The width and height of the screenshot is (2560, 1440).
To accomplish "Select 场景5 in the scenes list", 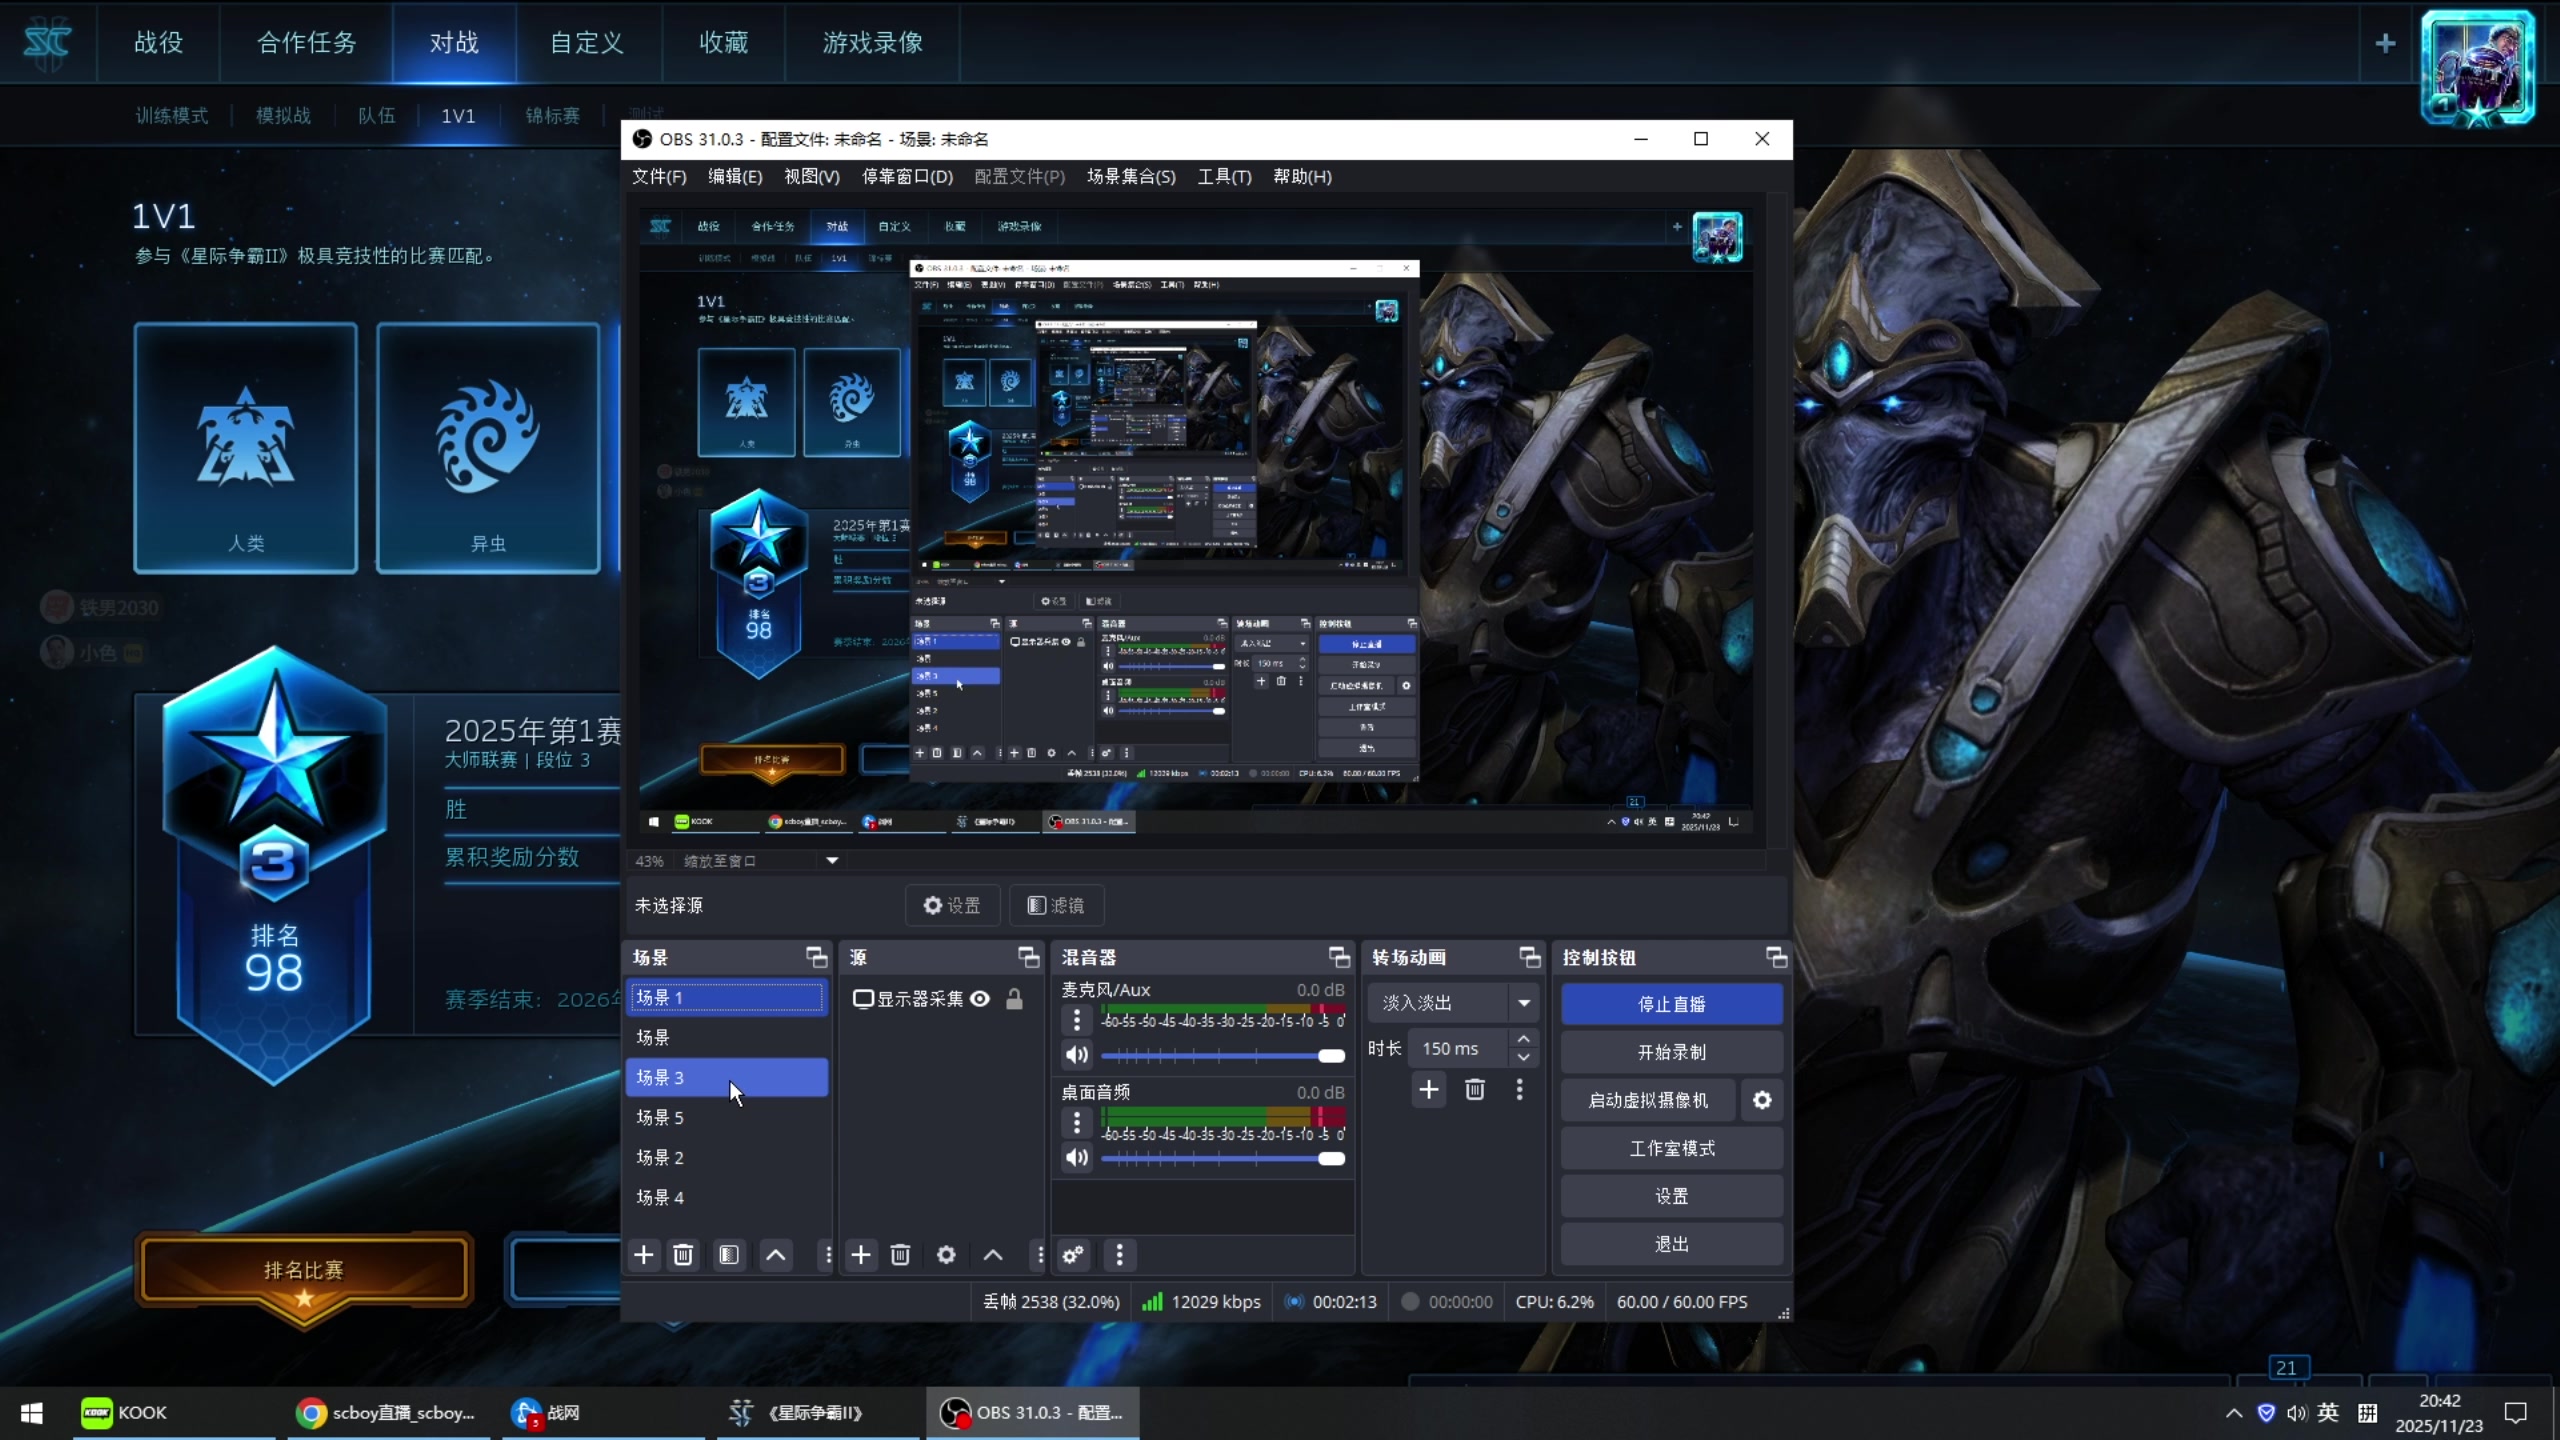I will pyautogui.click(x=660, y=1117).
